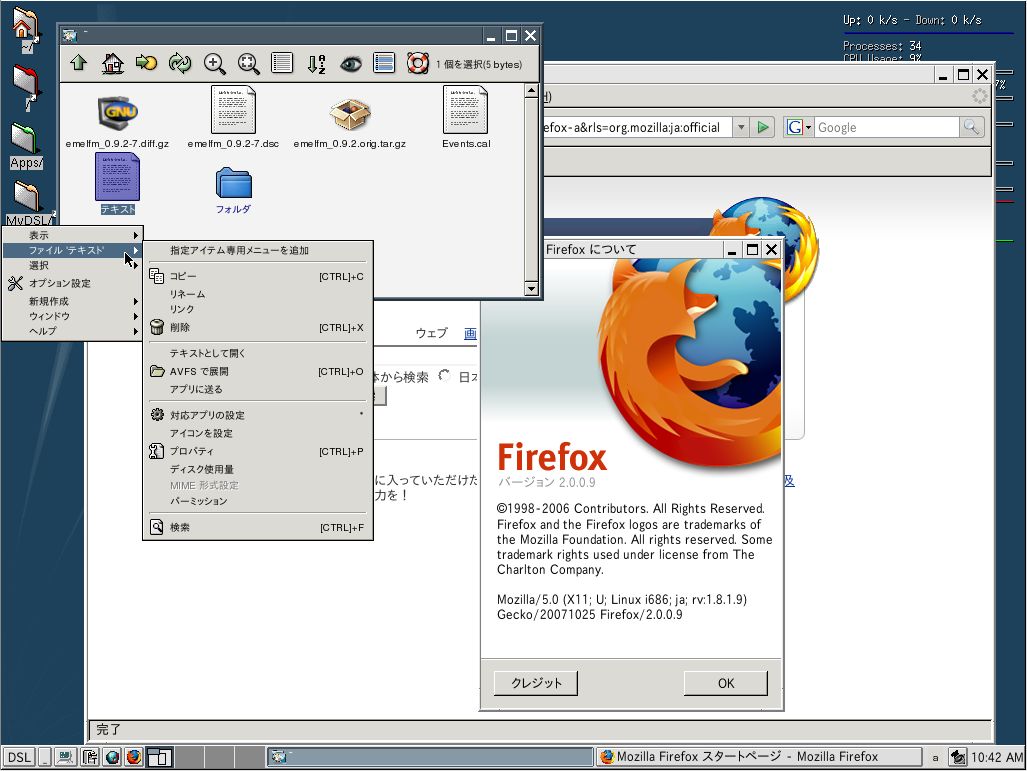
Task: Click the Google search input field
Action: pyautogui.click(x=887, y=127)
